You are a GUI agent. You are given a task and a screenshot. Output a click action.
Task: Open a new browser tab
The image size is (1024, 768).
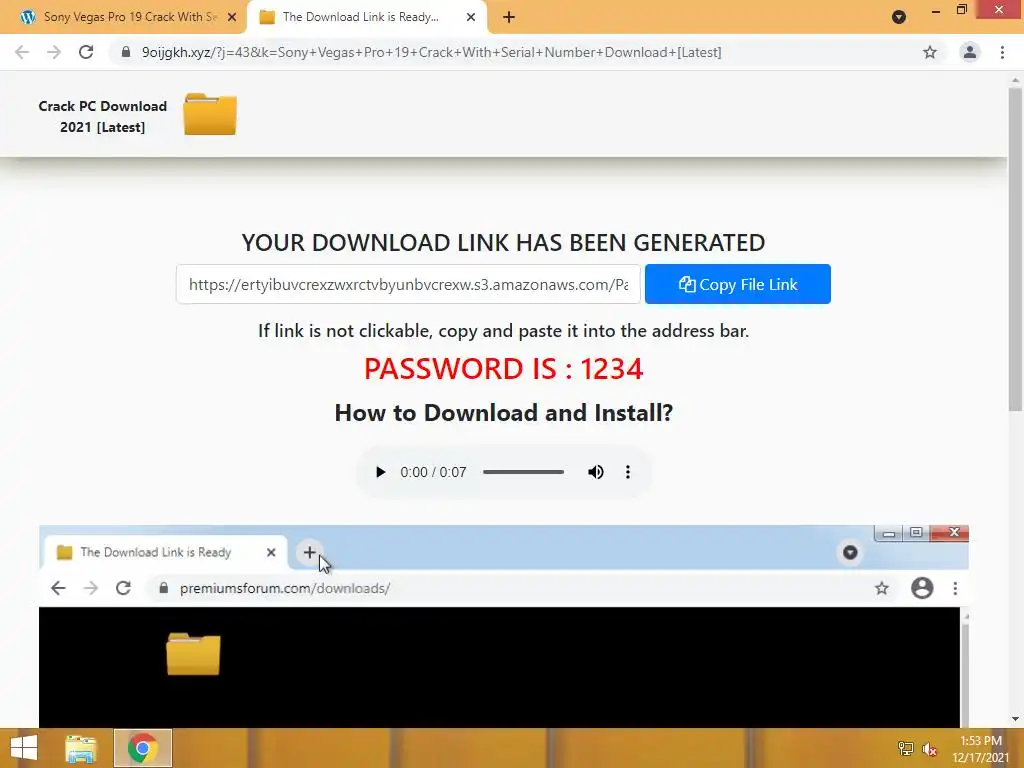(x=509, y=18)
